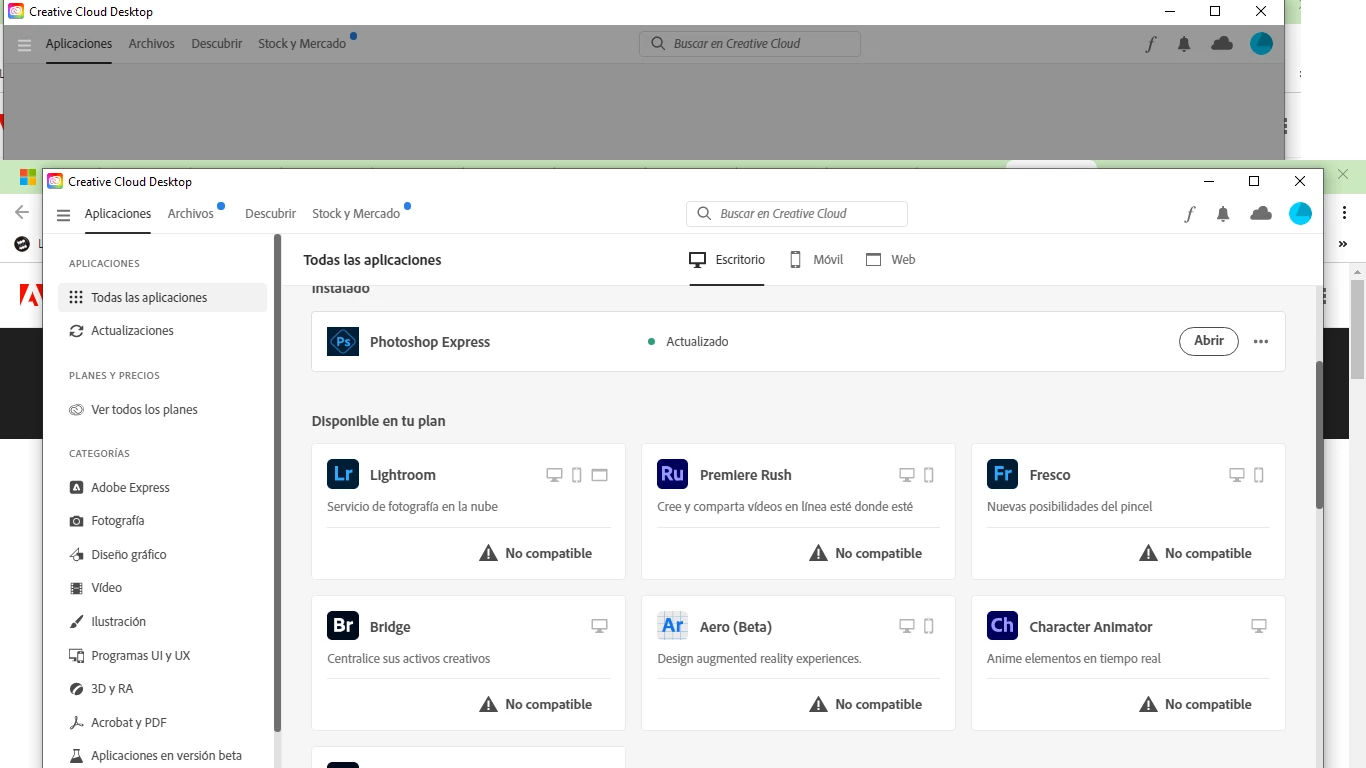
Task: Open fonts via the f icon in front window
Action: (x=1189, y=214)
